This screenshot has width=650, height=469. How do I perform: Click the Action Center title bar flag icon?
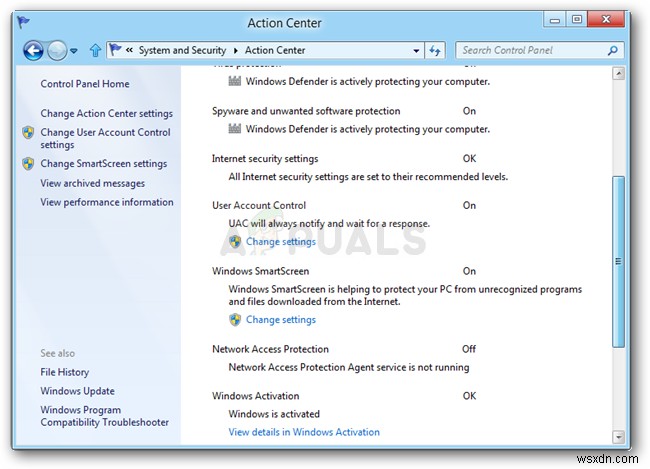point(23,22)
